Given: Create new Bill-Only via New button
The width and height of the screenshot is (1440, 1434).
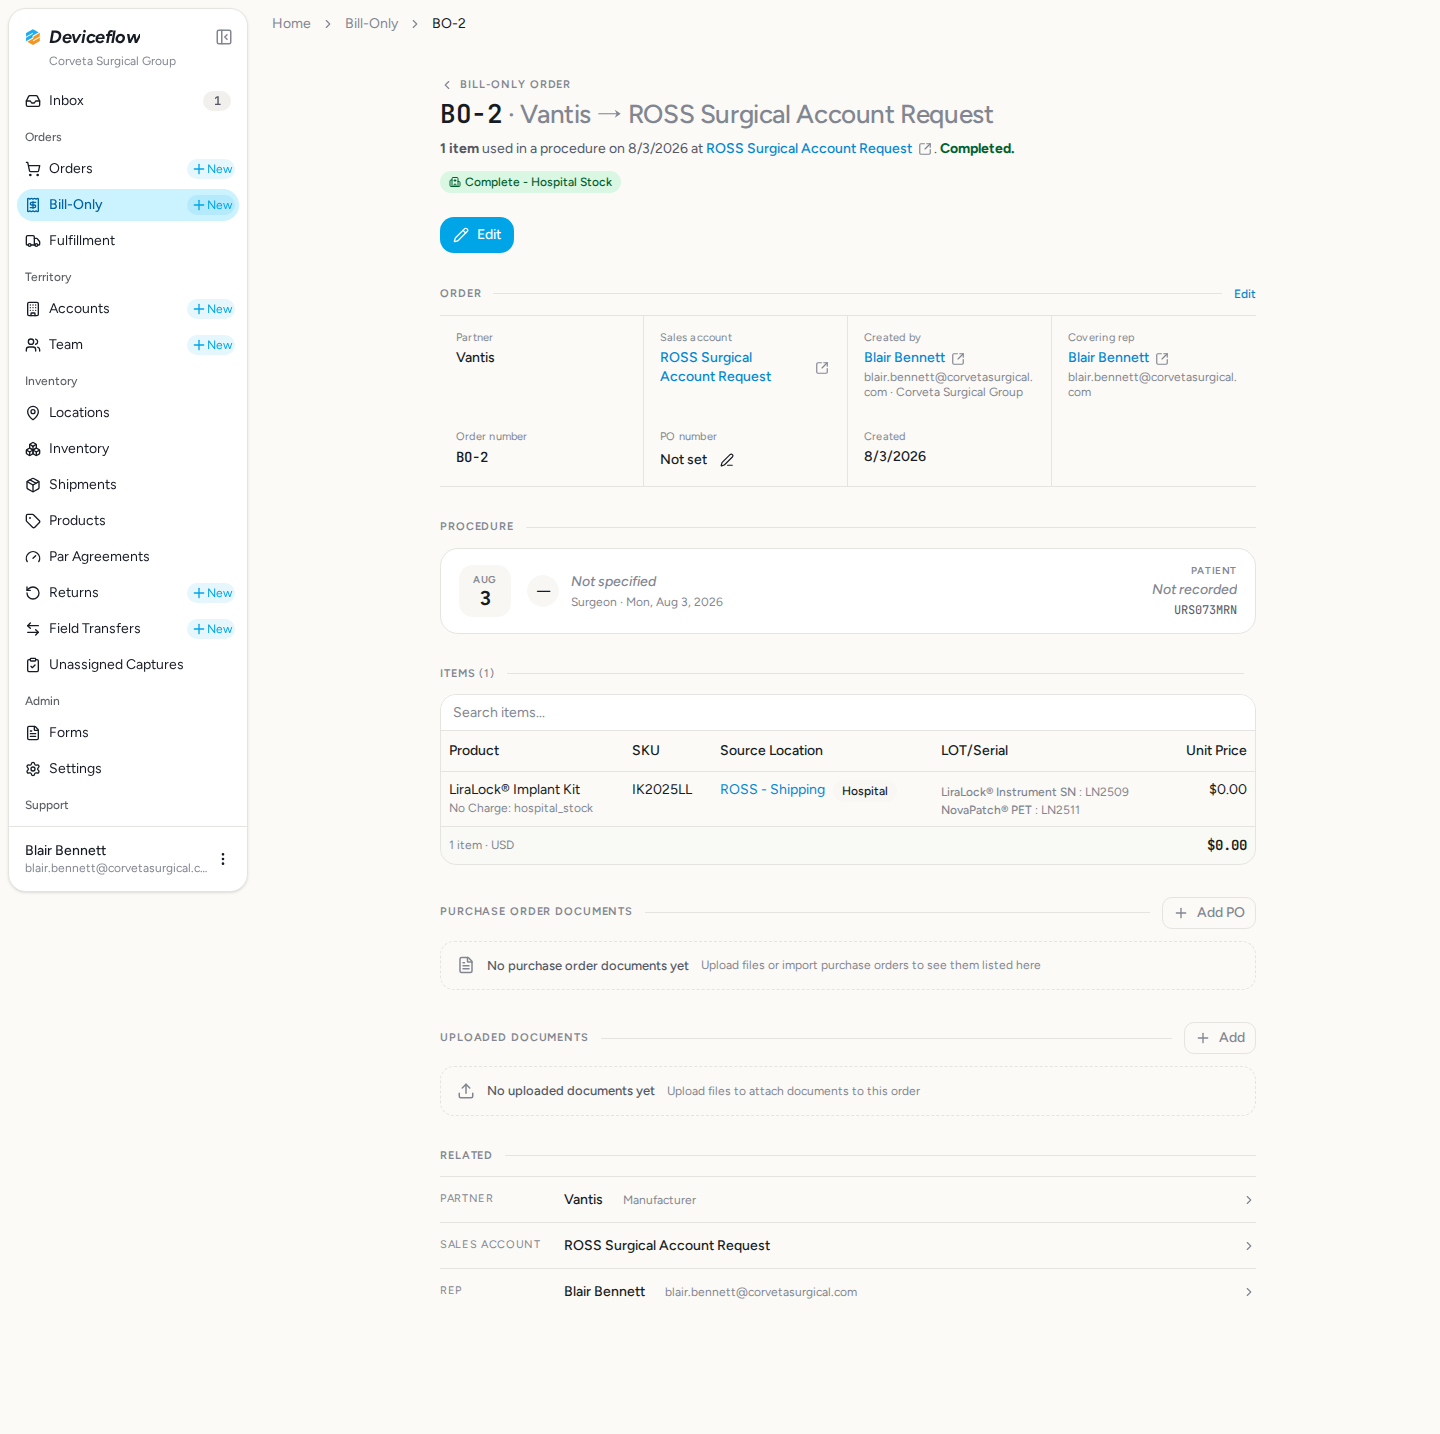Looking at the screenshot, I should click(212, 205).
